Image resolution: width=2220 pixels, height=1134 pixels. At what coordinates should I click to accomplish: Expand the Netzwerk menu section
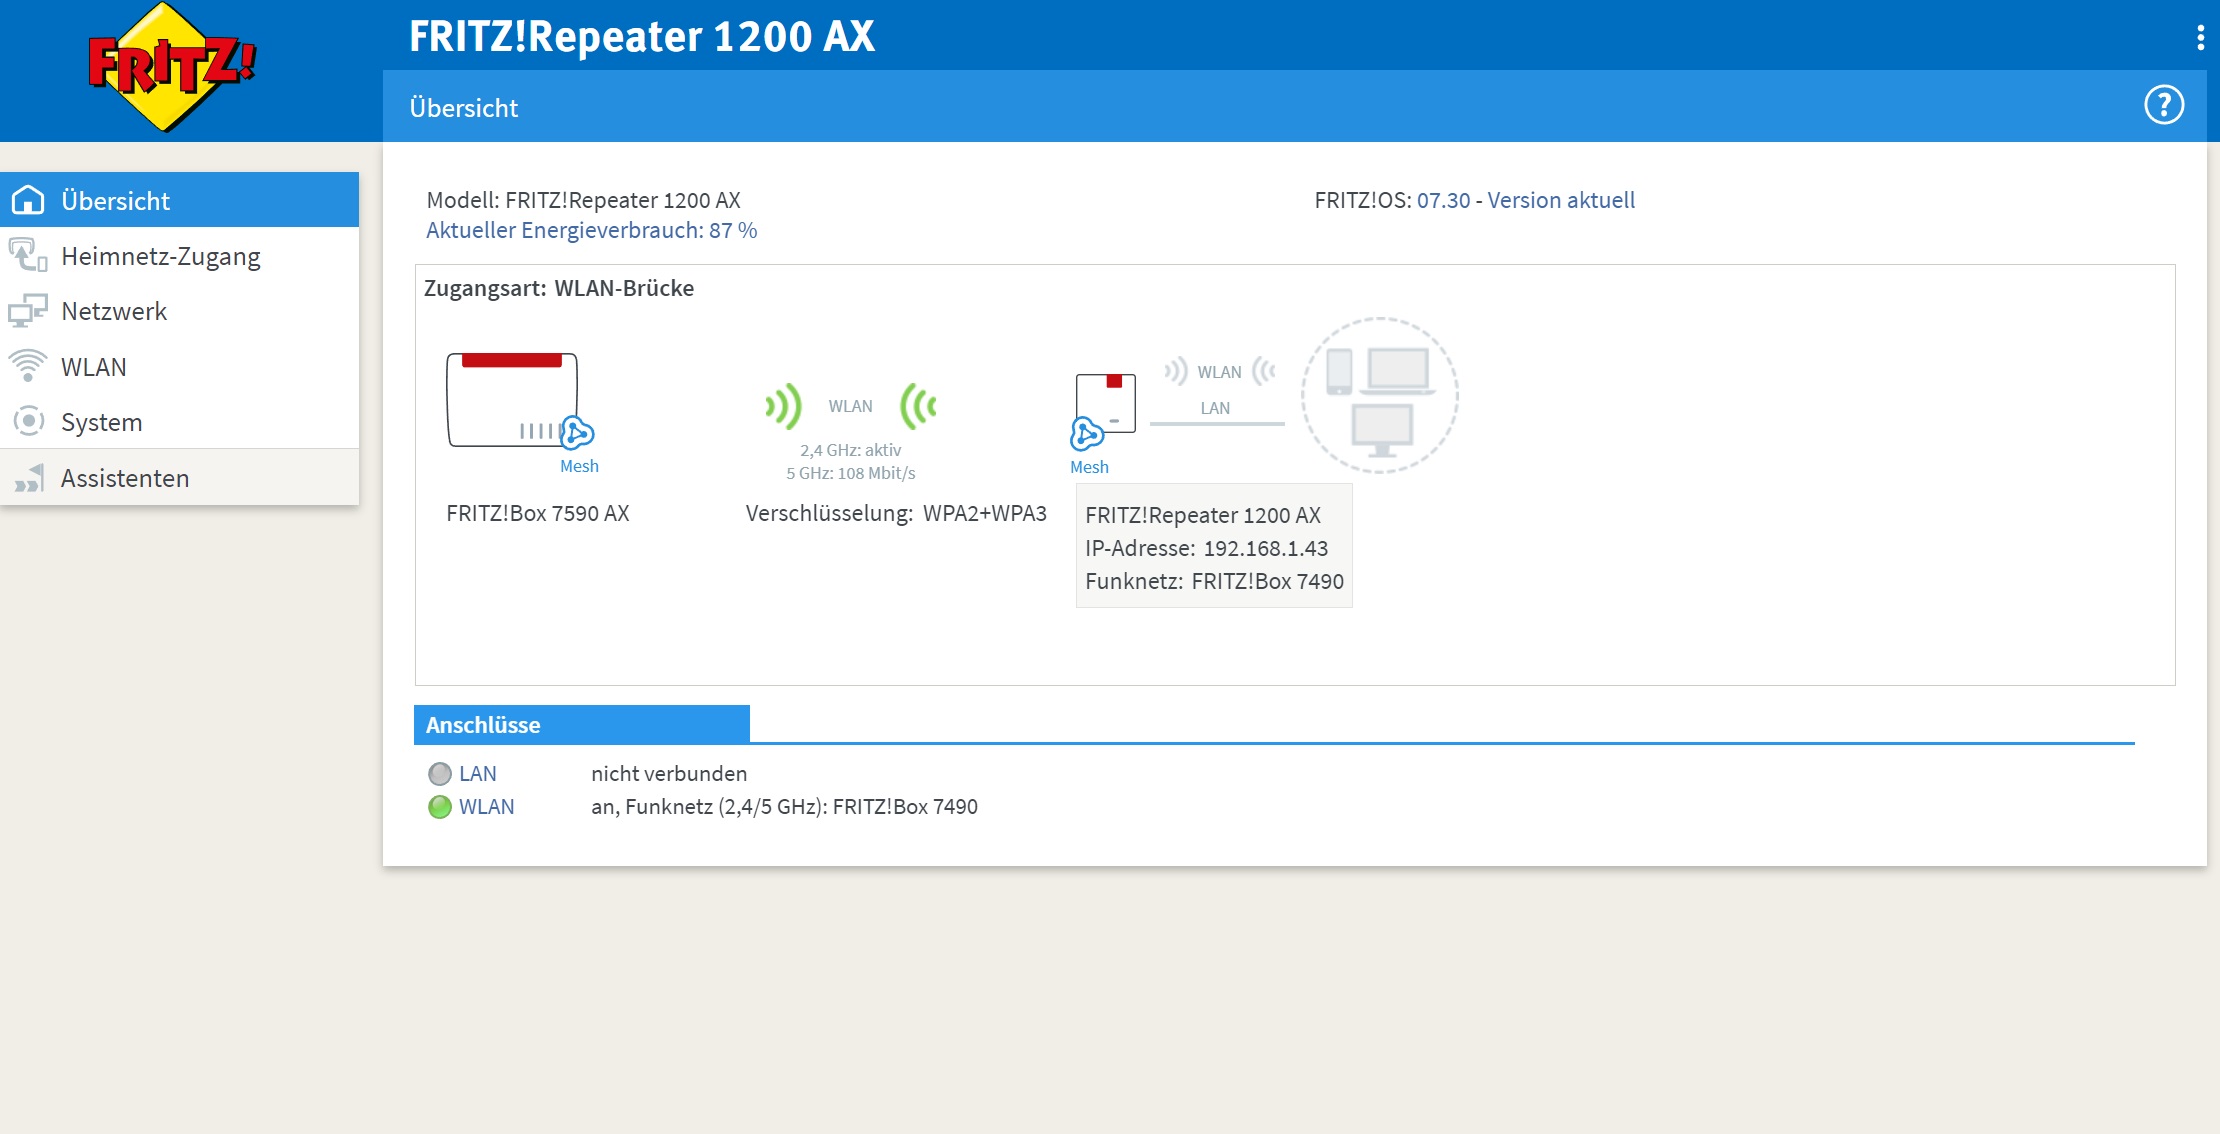pos(114,312)
